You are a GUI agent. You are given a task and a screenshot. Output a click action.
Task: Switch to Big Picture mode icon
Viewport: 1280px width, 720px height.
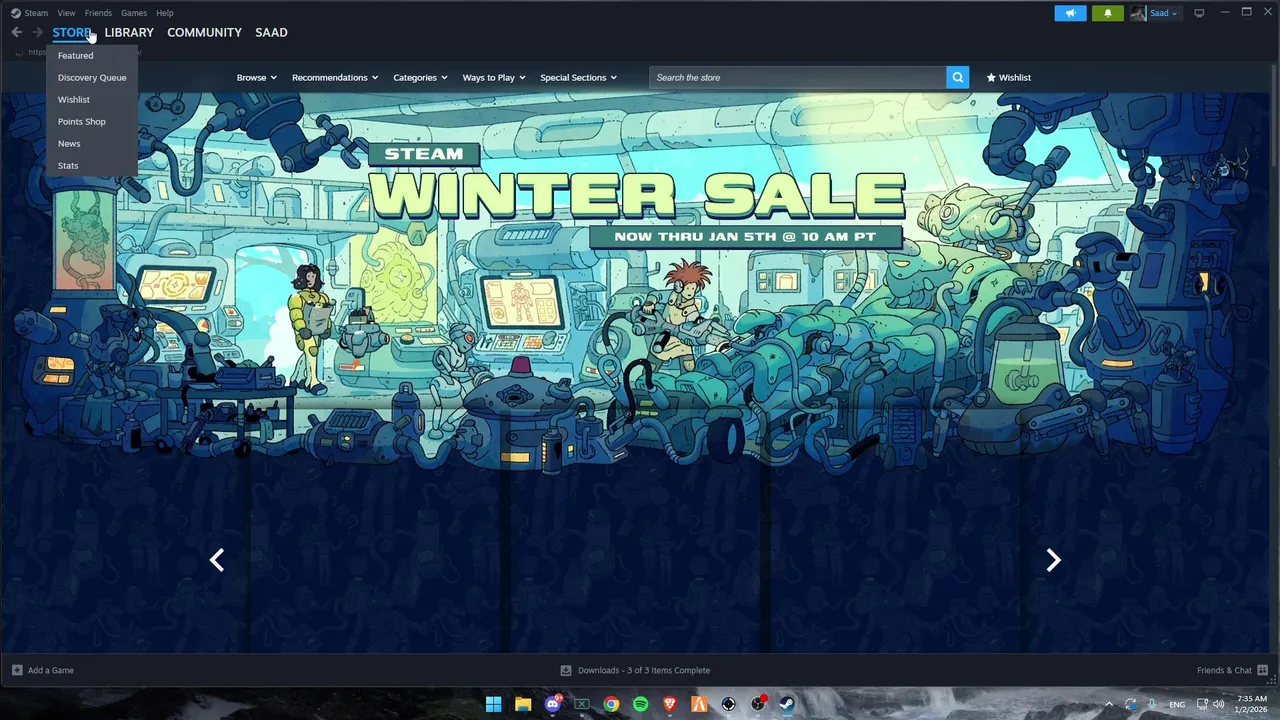pyautogui.click(x=1199, y=13)
